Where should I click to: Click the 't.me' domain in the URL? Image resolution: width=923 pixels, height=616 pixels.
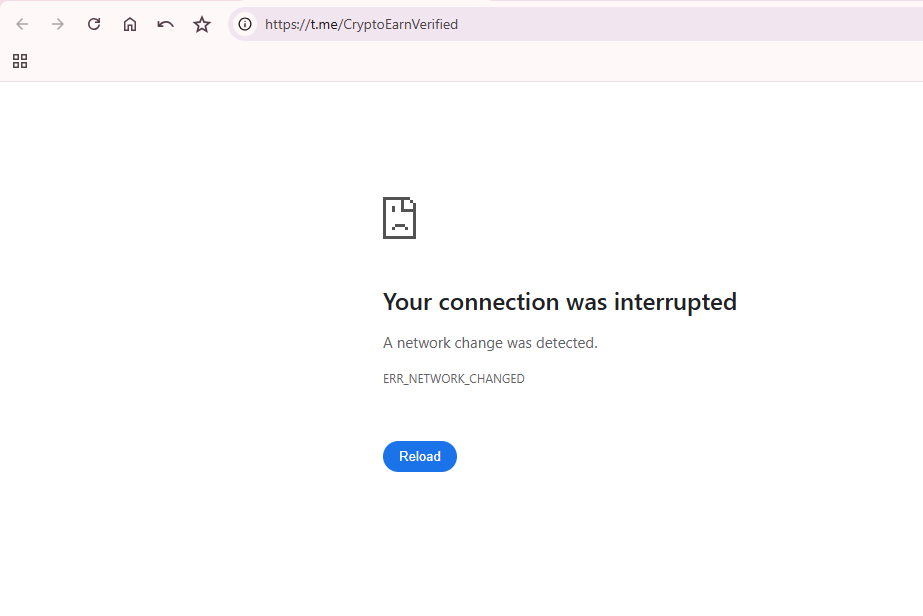321,24
